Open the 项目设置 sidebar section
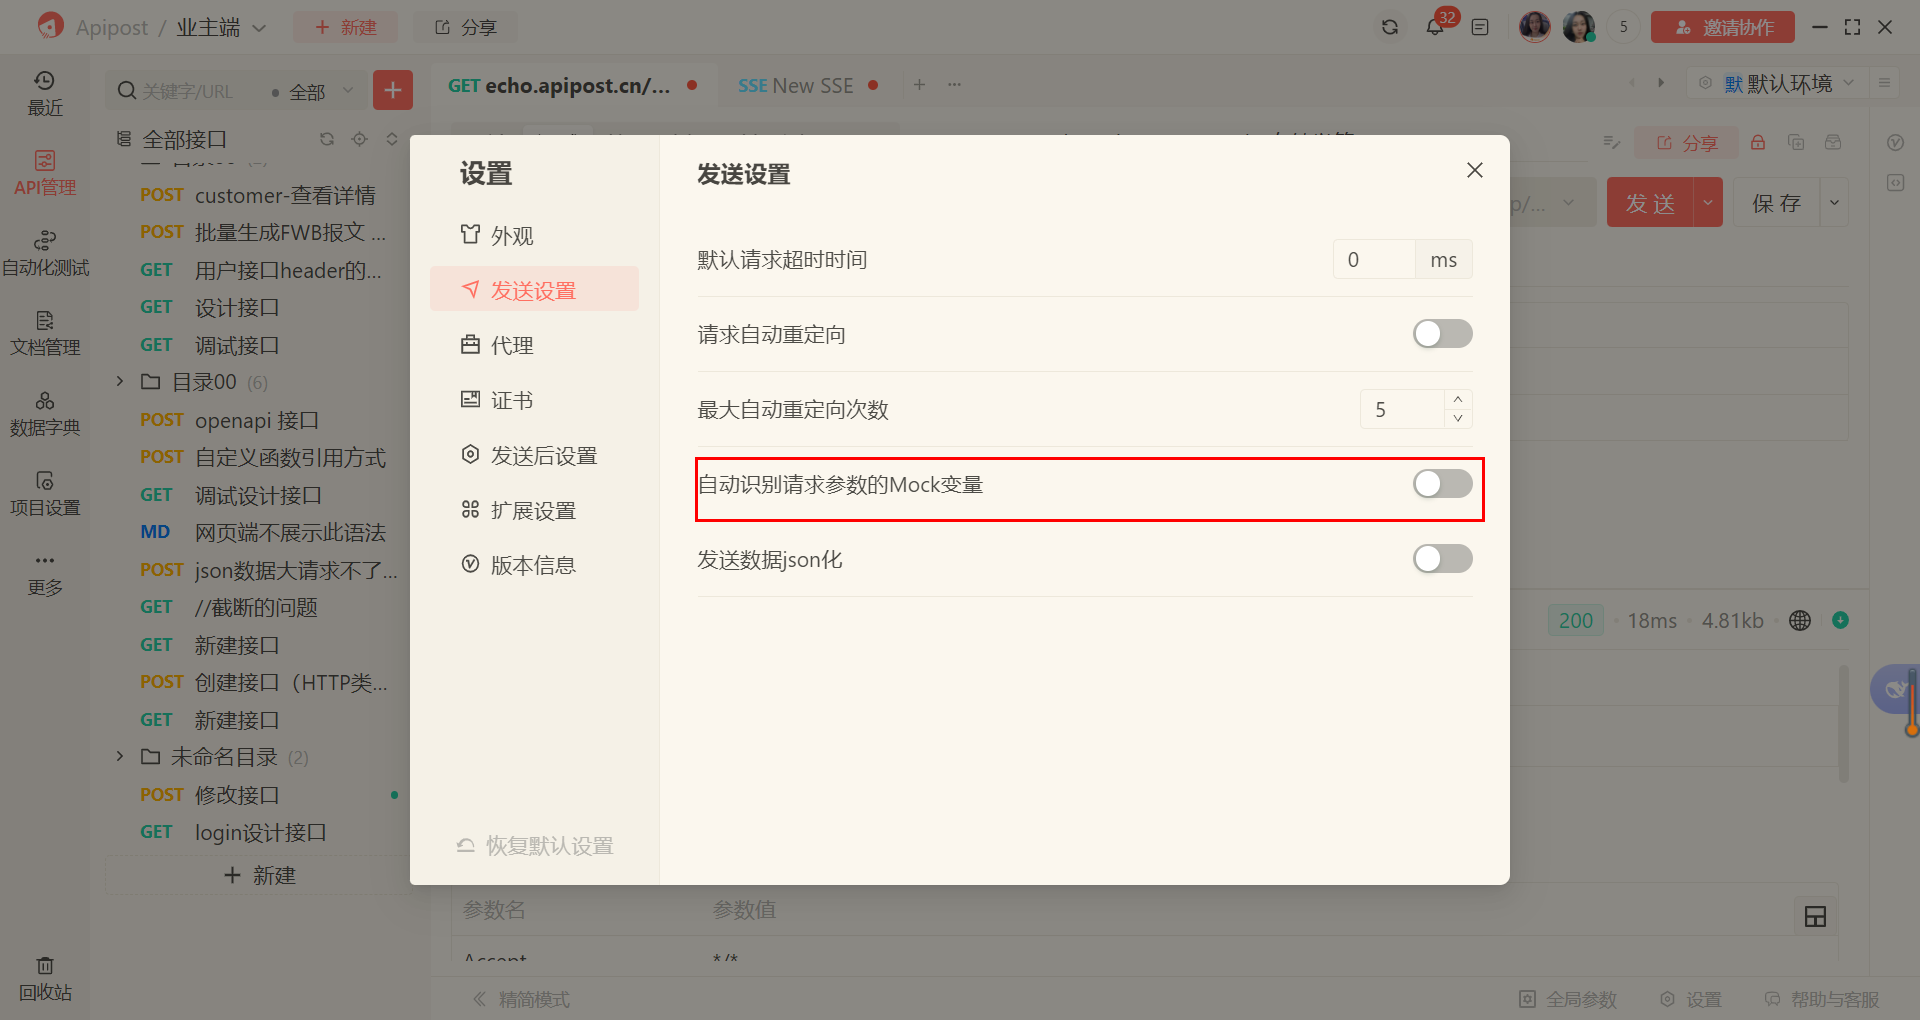The width and height of the screenshot is (1920, 1020). pos(45,493)
